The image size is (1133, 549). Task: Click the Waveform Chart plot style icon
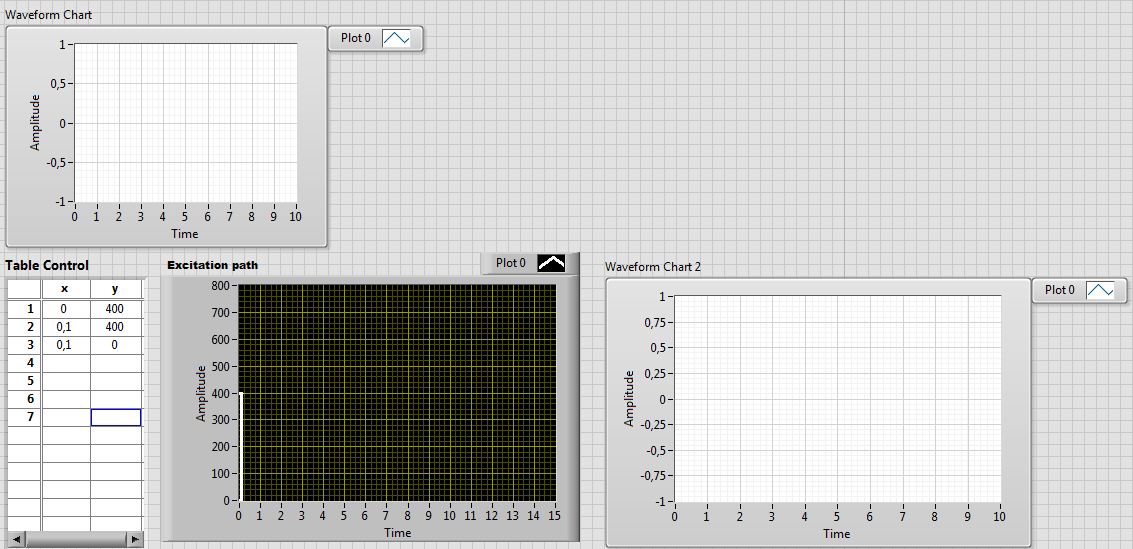pos(398,38)
